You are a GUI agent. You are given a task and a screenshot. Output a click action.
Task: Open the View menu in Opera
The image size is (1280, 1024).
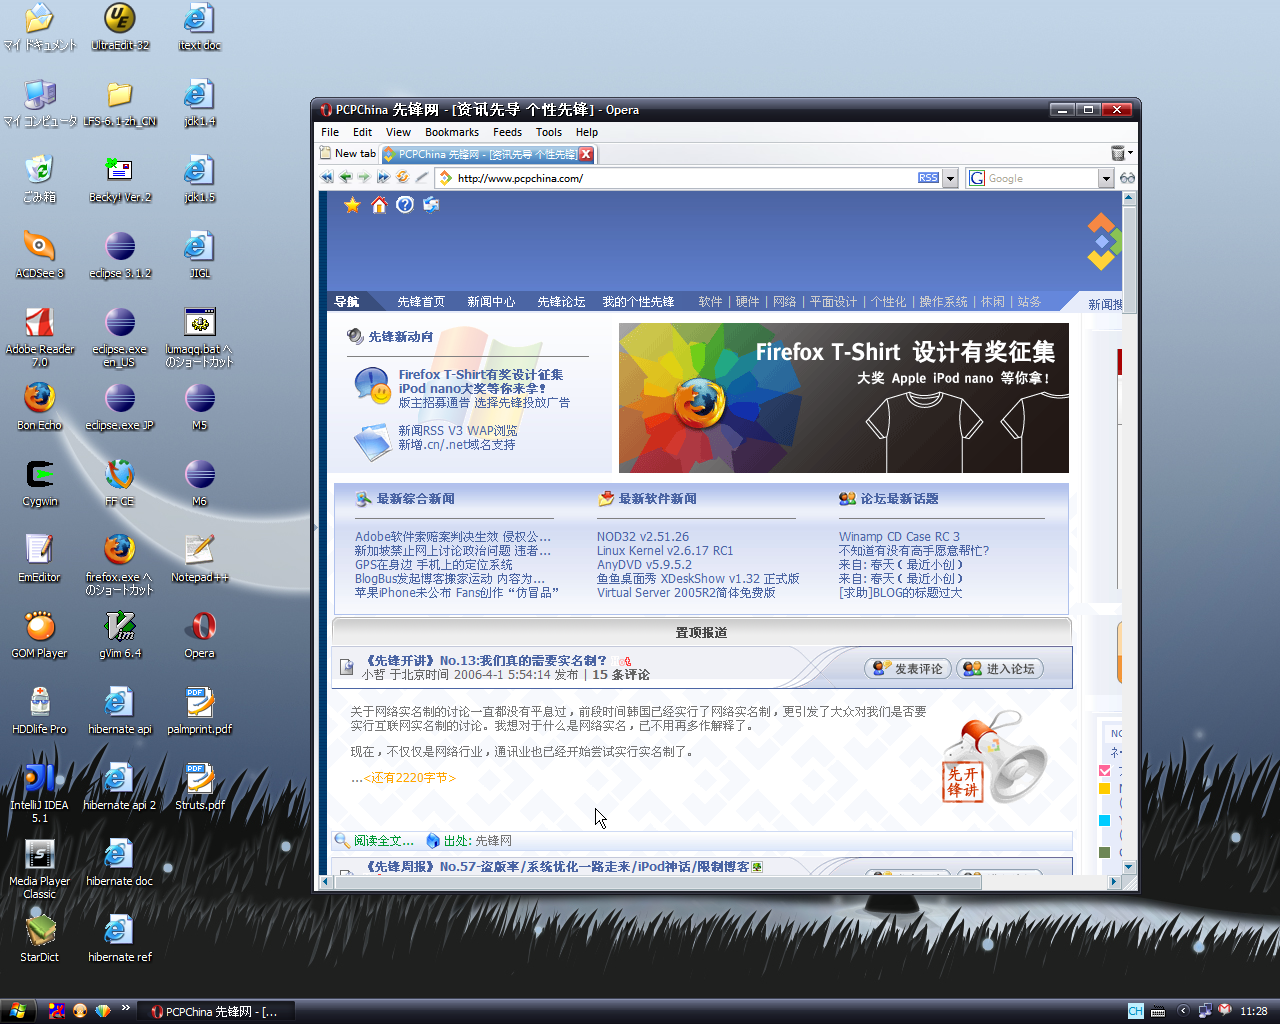(x=398, y=132)
